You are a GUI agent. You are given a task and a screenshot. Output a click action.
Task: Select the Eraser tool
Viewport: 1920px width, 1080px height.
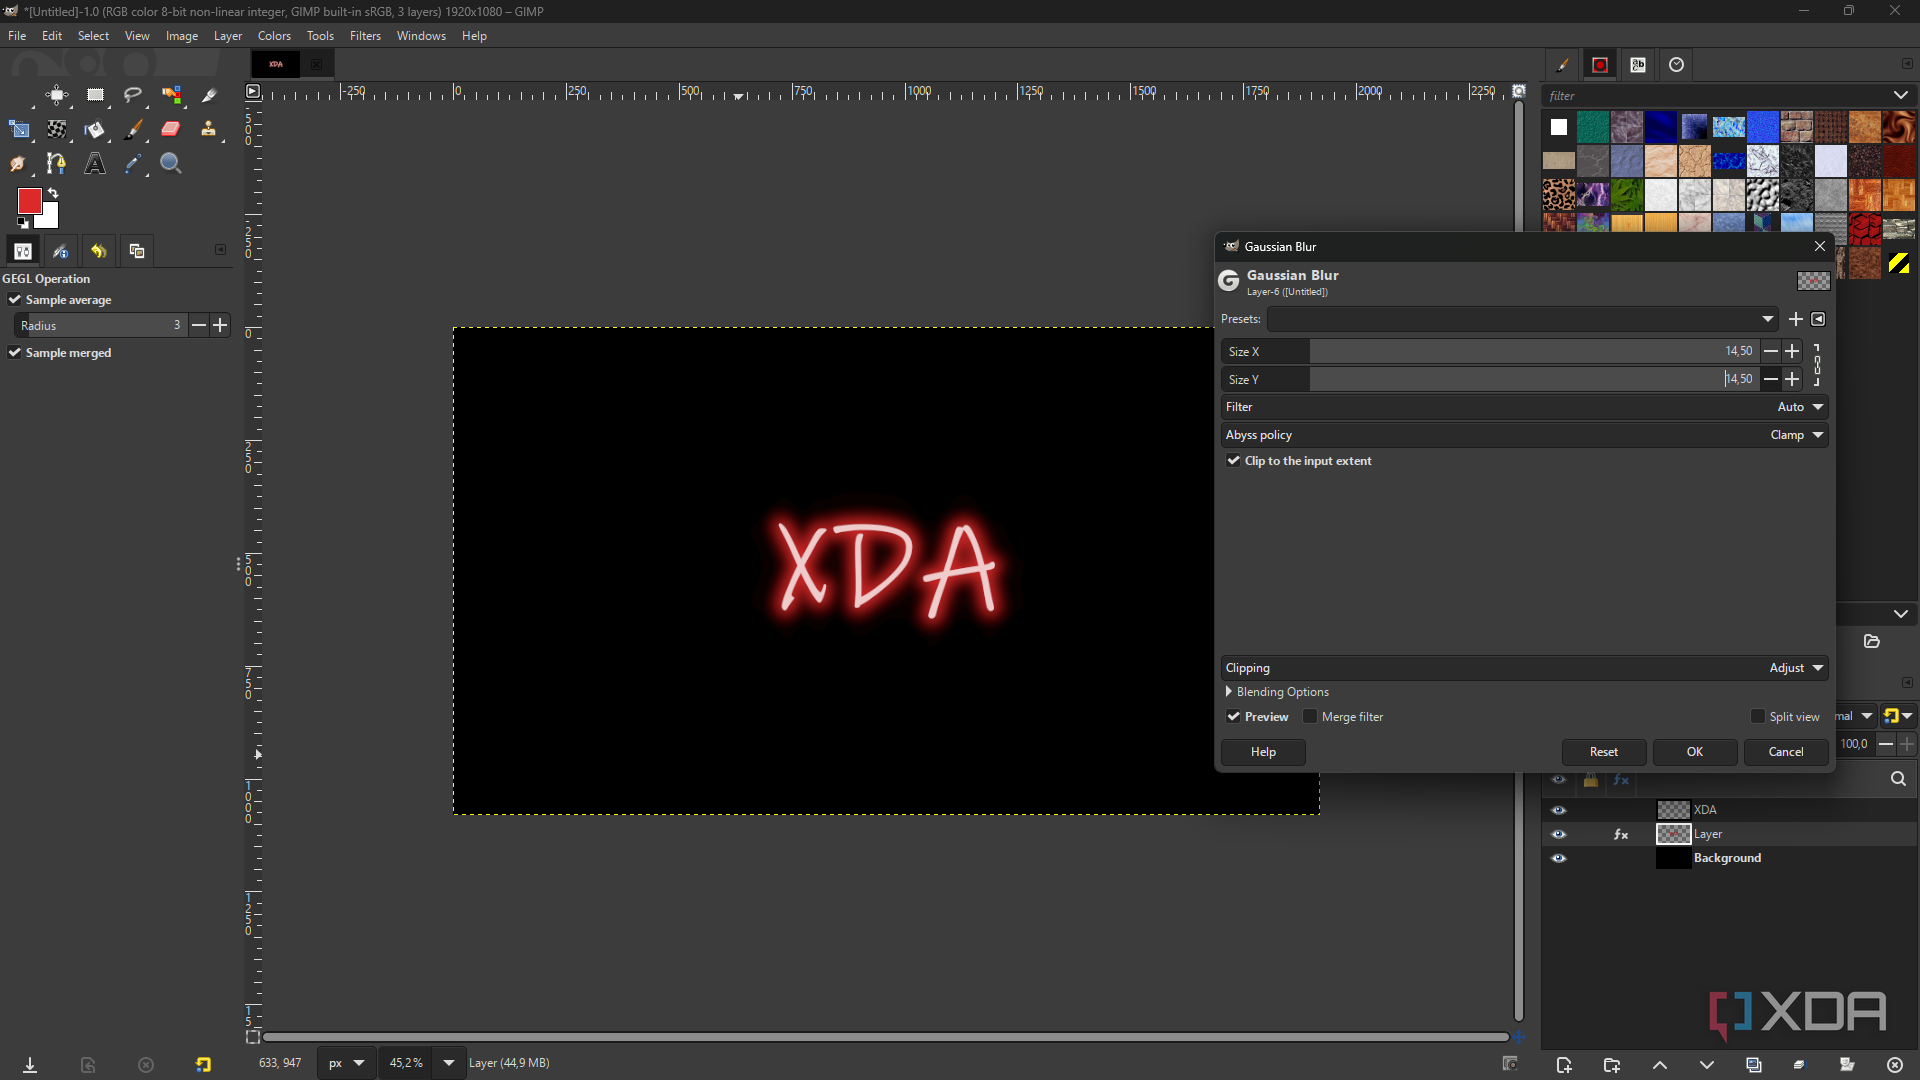coord(171,129)
